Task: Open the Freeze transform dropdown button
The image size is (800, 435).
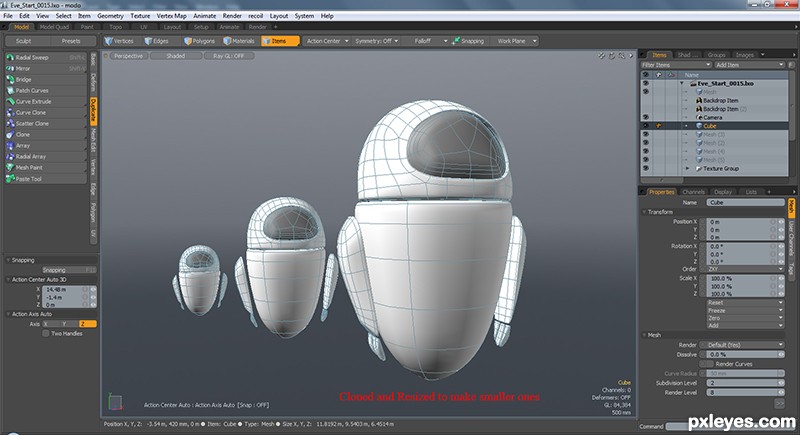Action: click(x=745, y=310)
